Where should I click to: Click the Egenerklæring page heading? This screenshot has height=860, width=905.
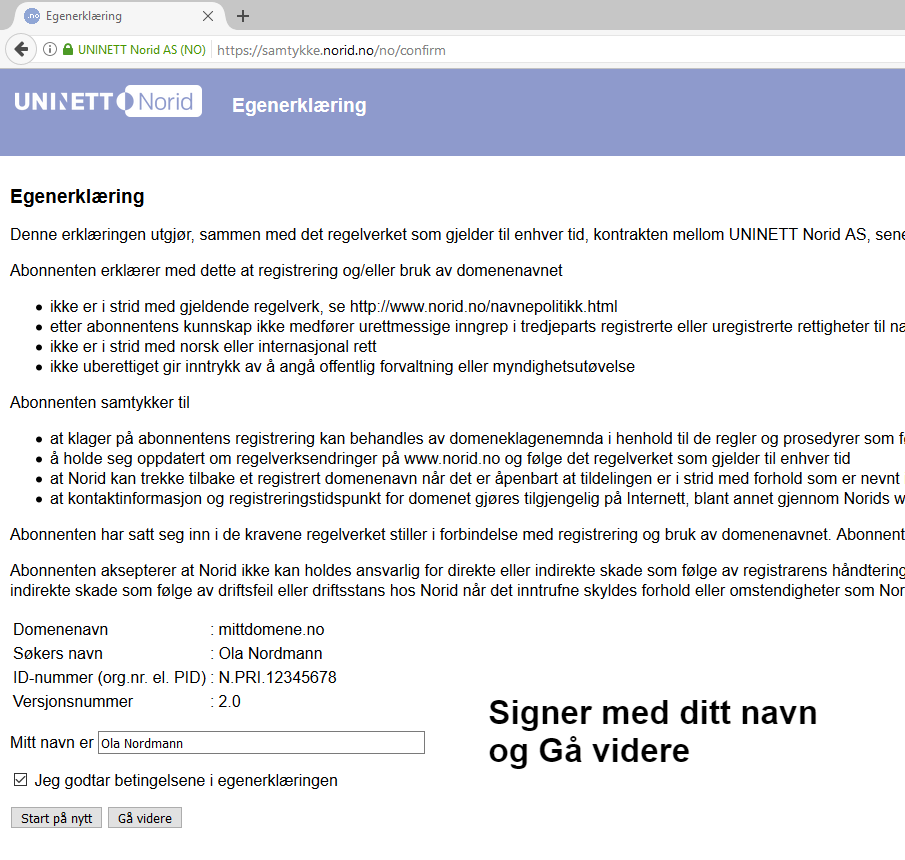pos(77,196)
